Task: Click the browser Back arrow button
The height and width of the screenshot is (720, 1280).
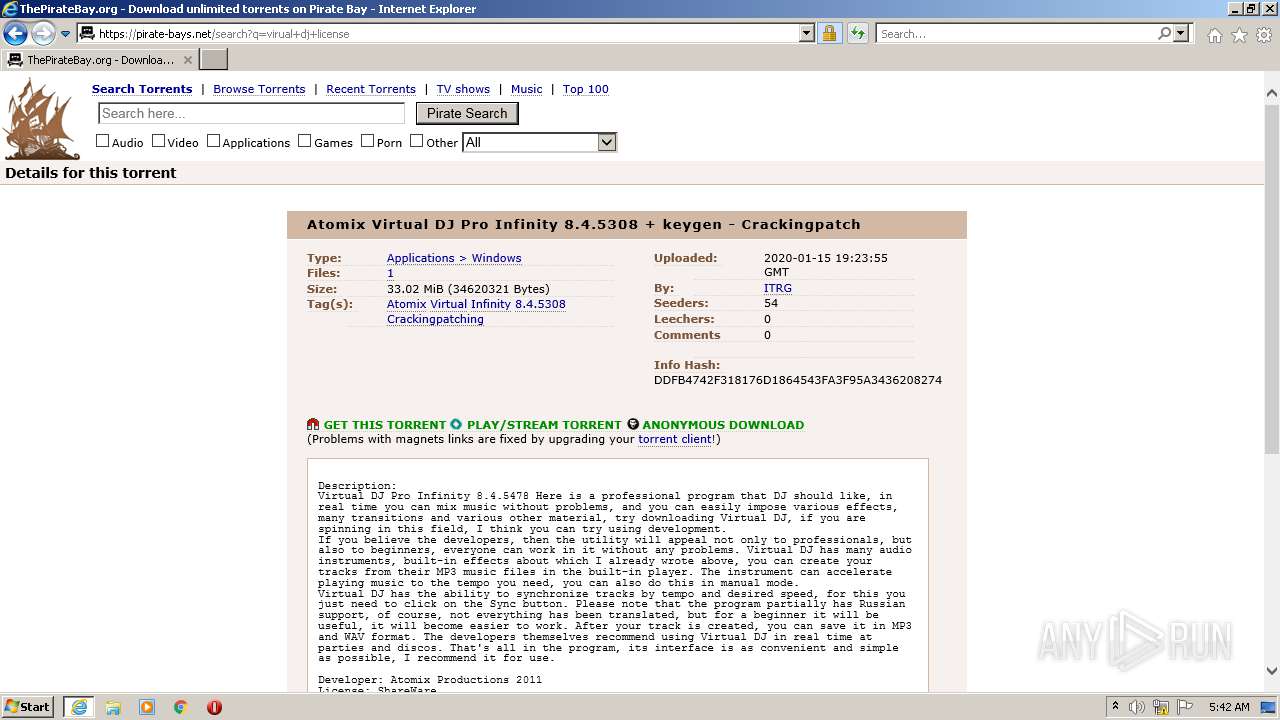Action: pyautogui.click(x=15, y=34)
